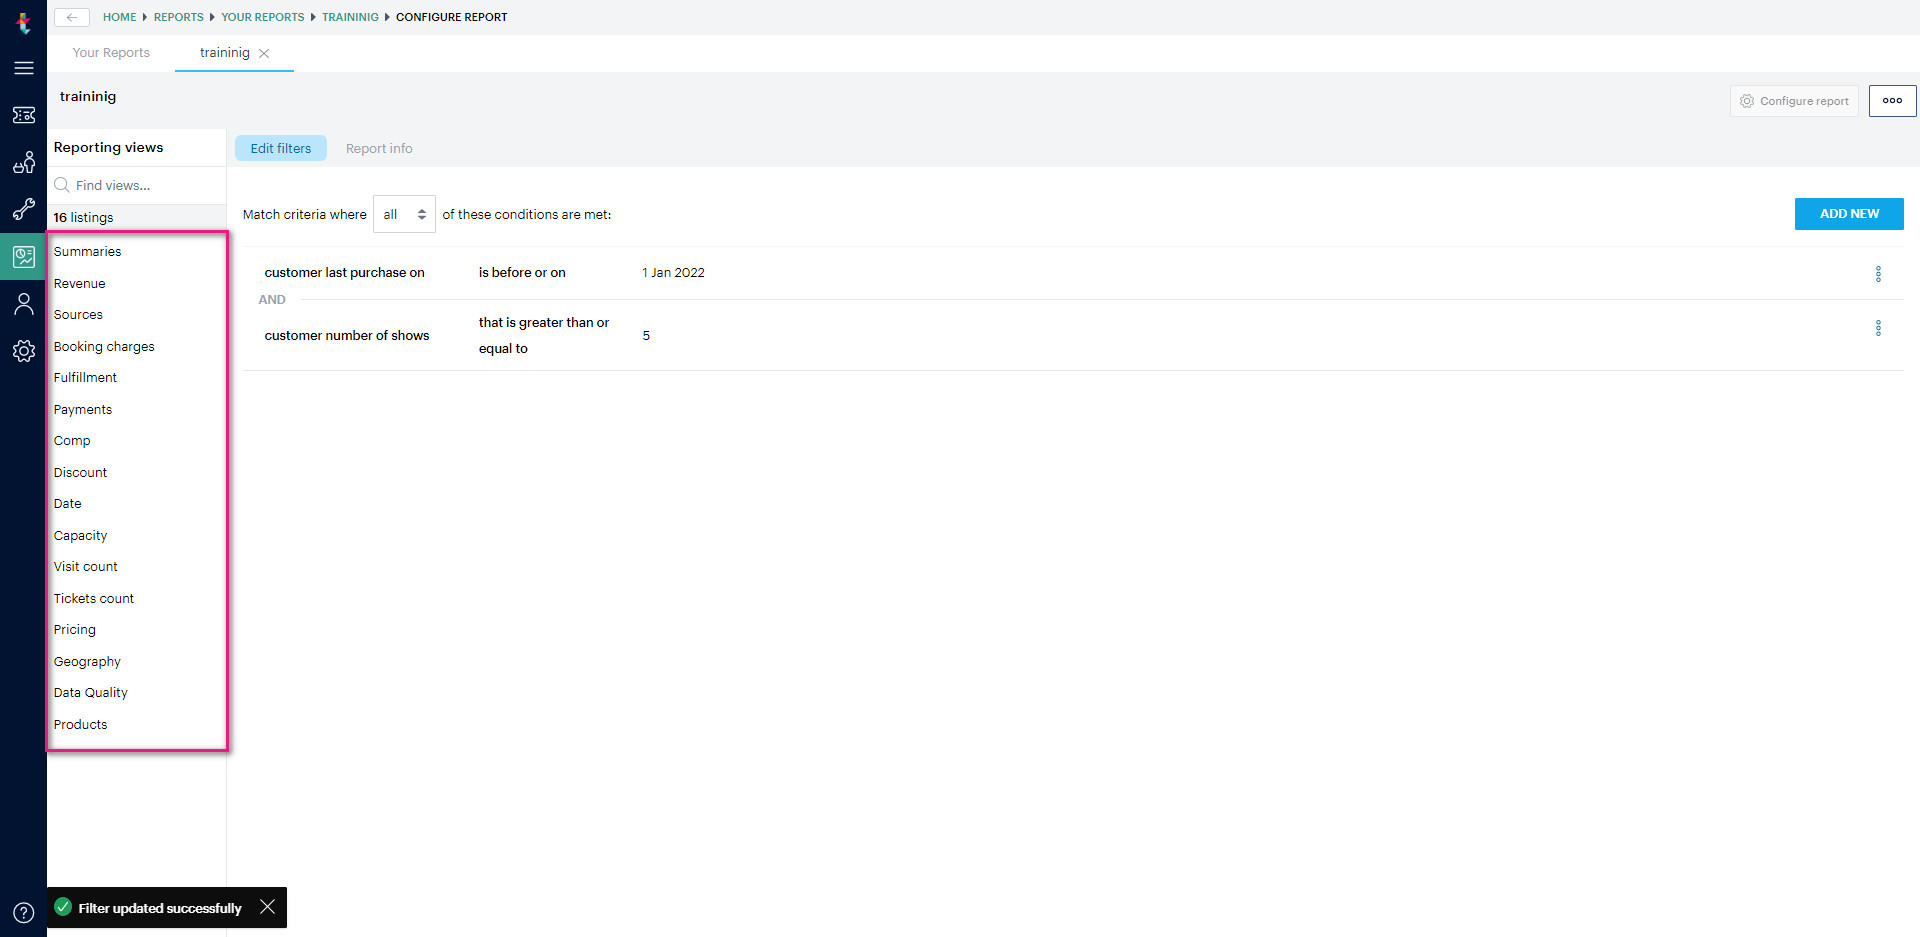The height and width of the screenshot is (937, 1920).
Task: Click the three-dots more options button
Action: pyautogui.click(x=1892, y=101)
